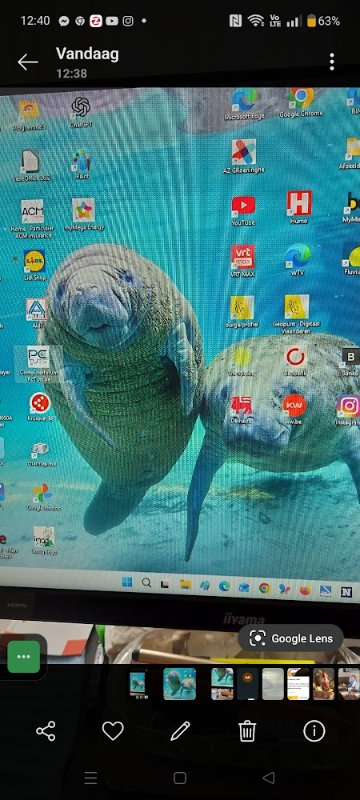360x800 pixels.
Task: Tap the red Delhaize lion icon
Action: 241,405
